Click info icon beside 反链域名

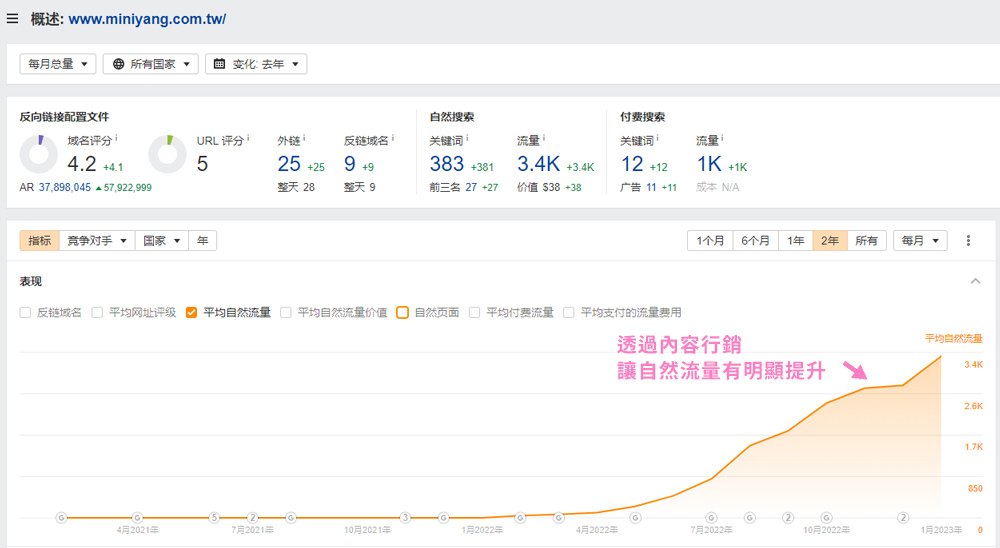[393, 139]
